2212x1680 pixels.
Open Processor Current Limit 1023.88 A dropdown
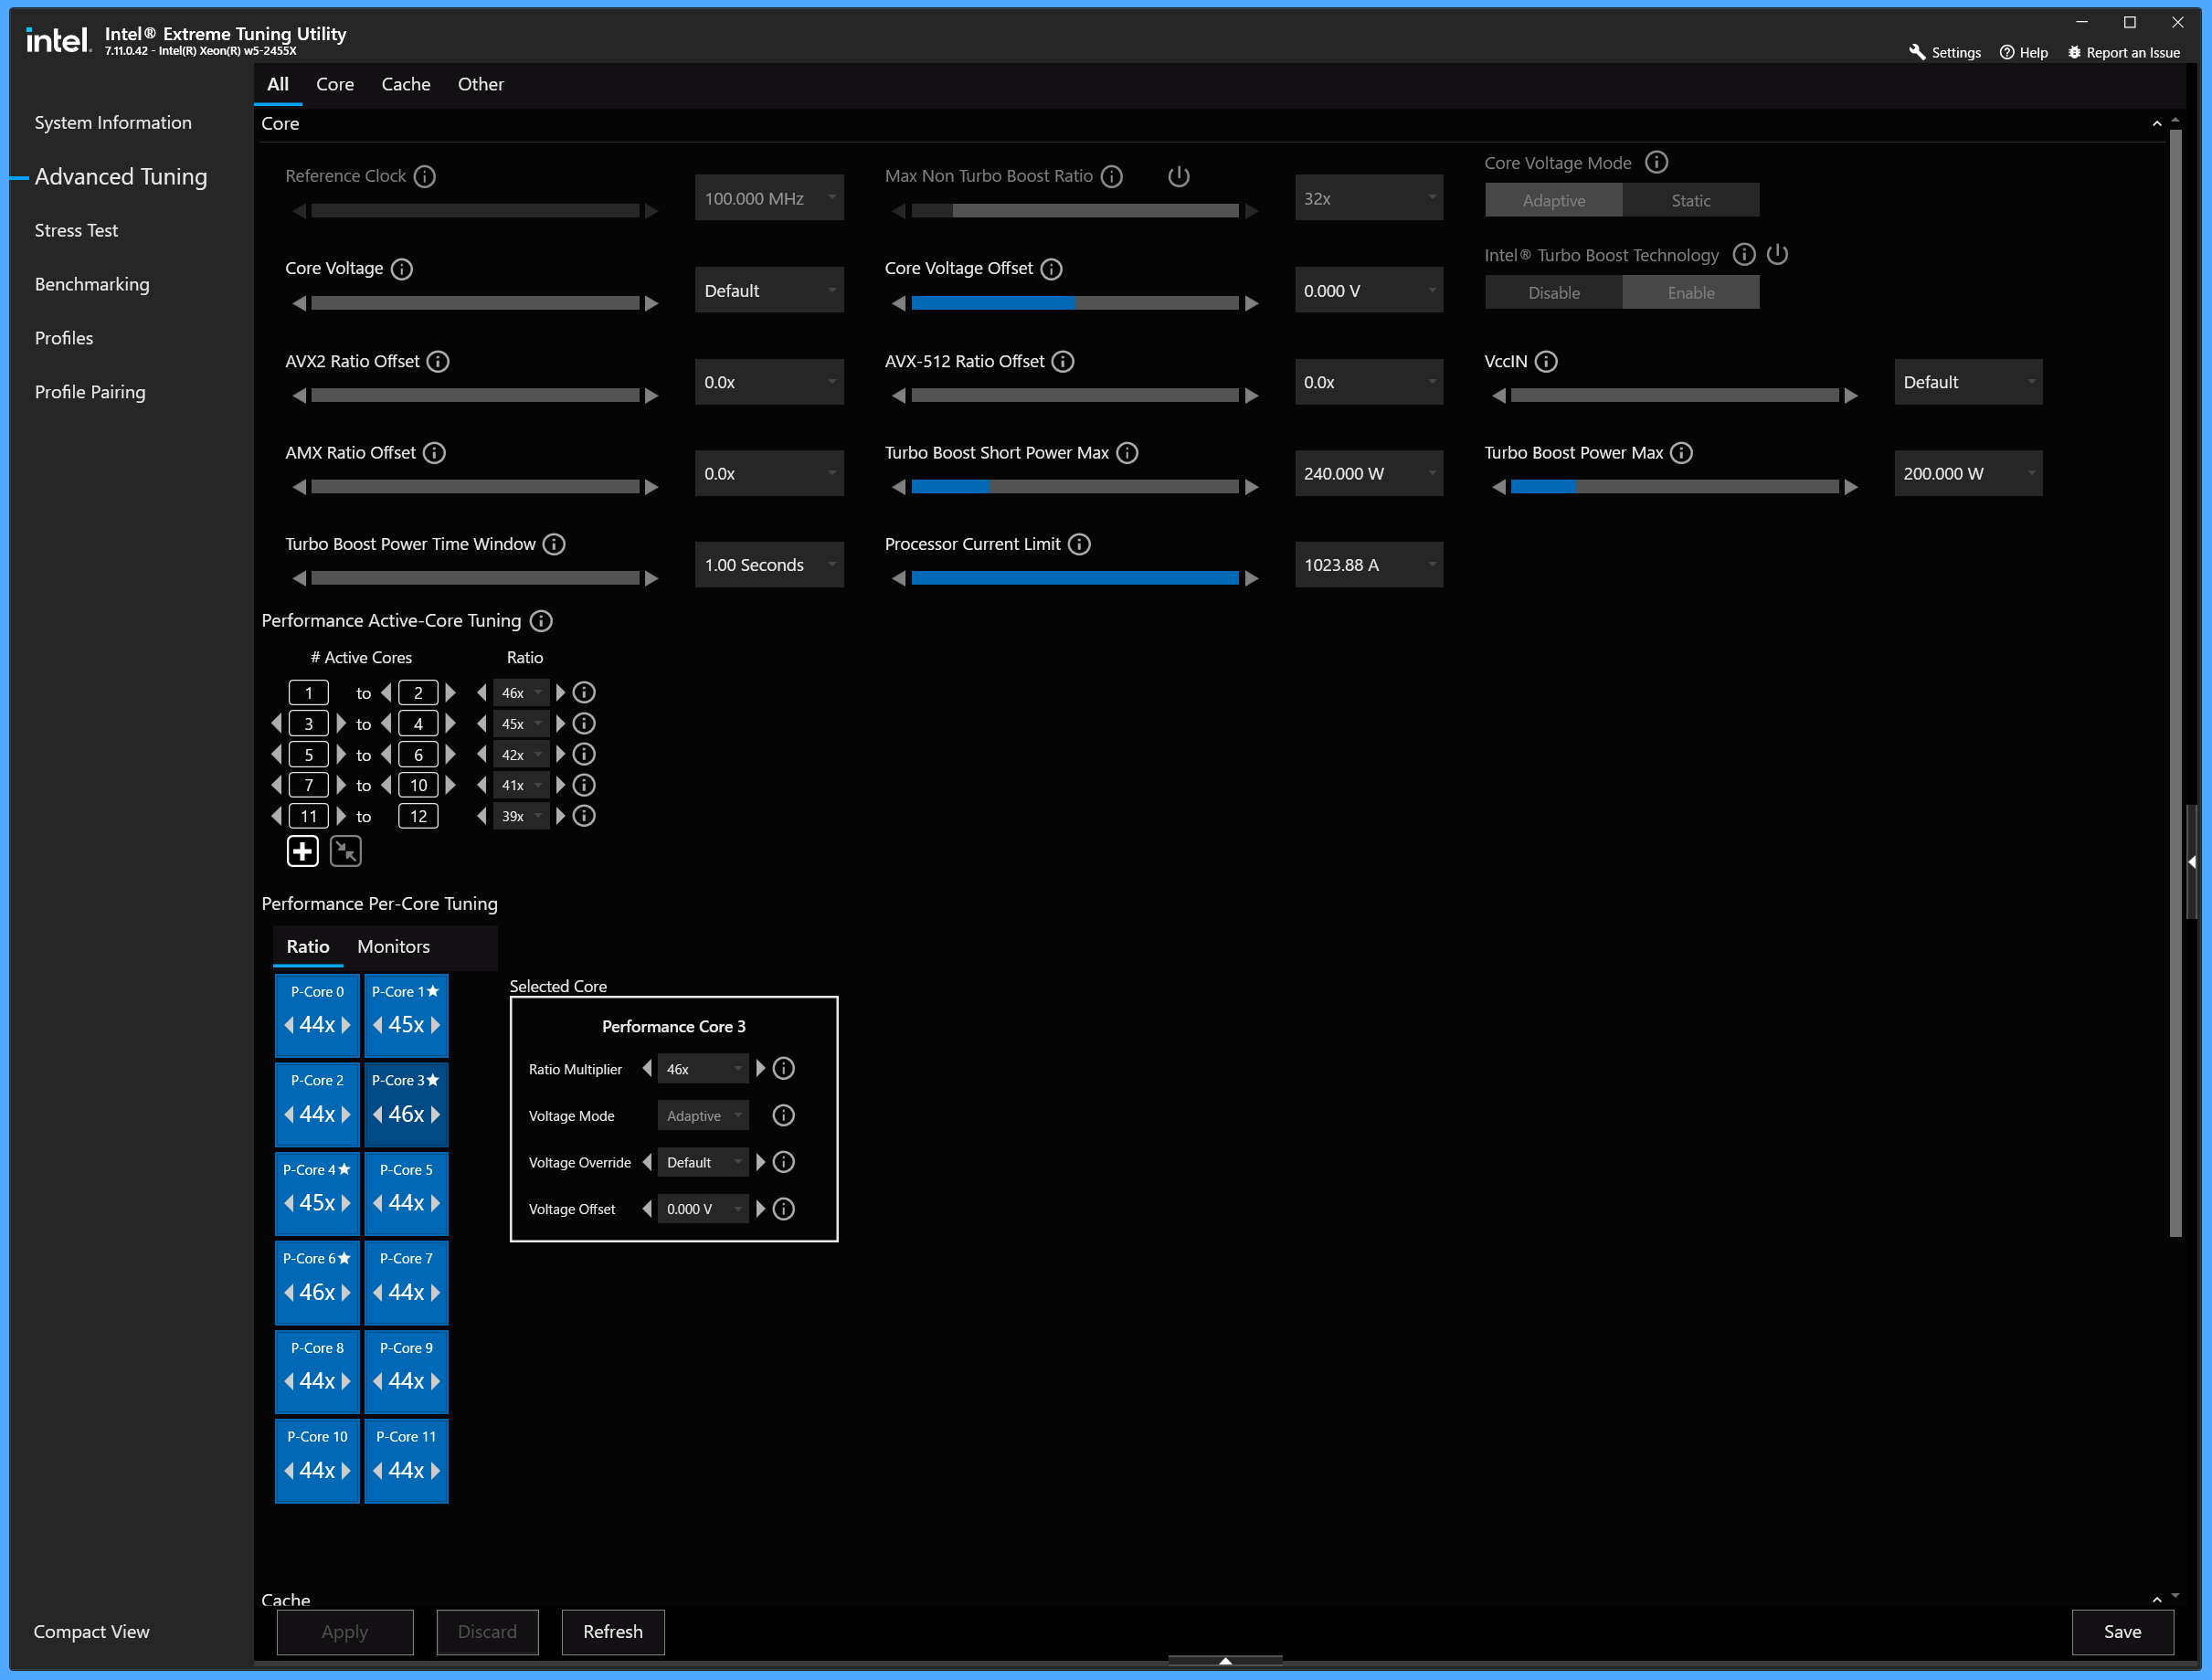1368,564
